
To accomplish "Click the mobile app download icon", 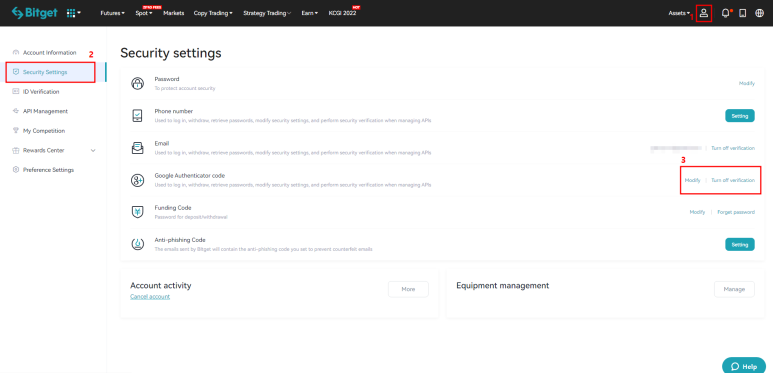I will click(x=742, y=13).
